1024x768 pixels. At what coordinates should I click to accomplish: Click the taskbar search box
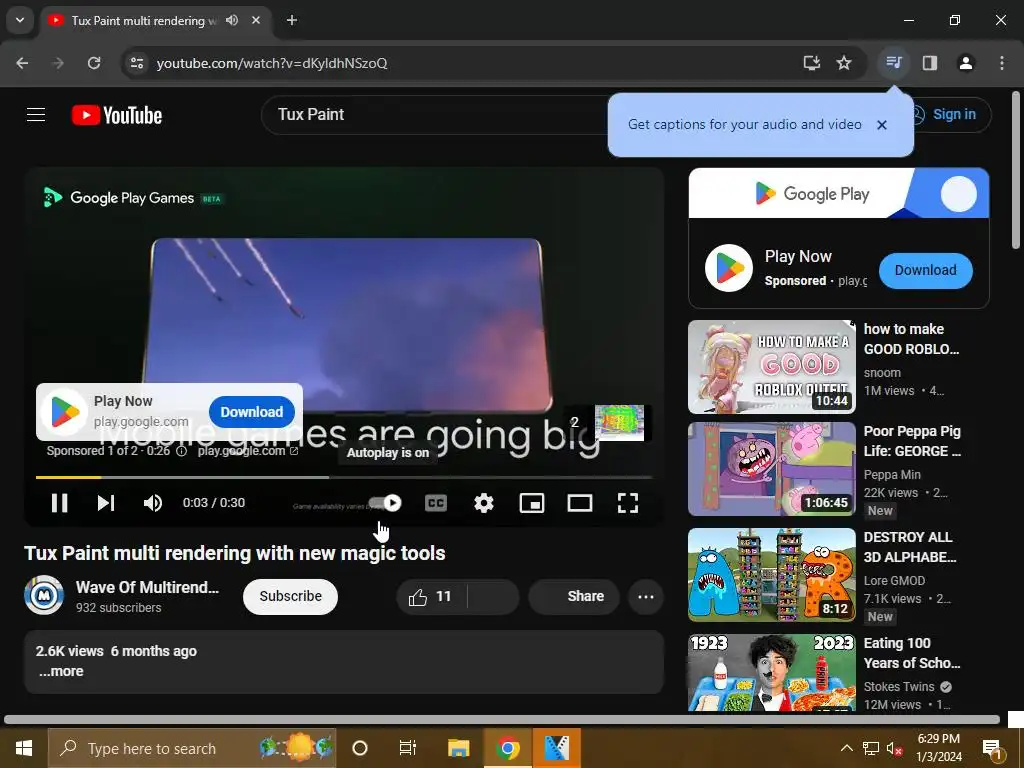click(192, 748)
